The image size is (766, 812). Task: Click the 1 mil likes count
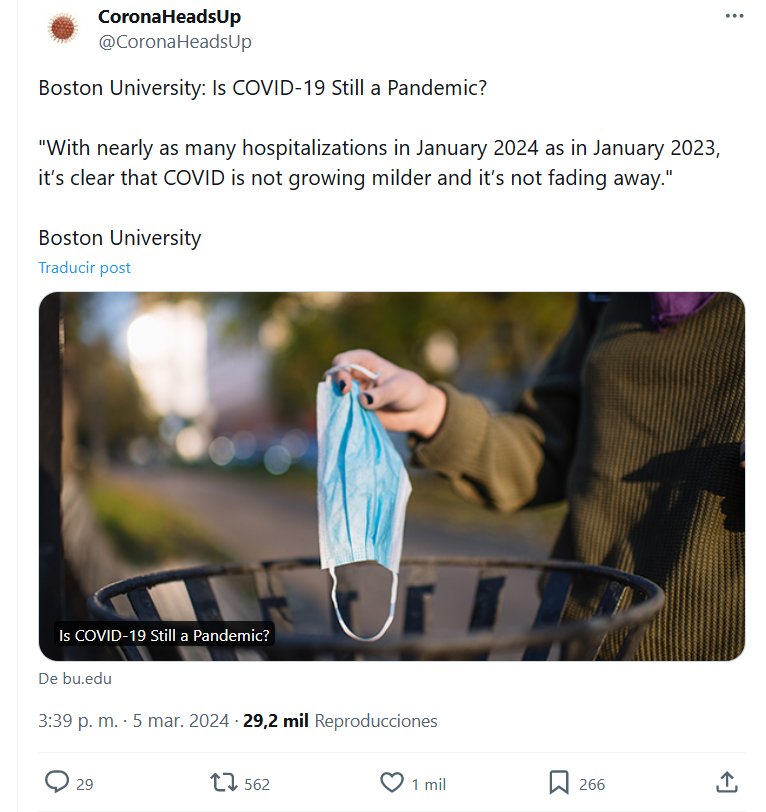[x=429, y=784]
